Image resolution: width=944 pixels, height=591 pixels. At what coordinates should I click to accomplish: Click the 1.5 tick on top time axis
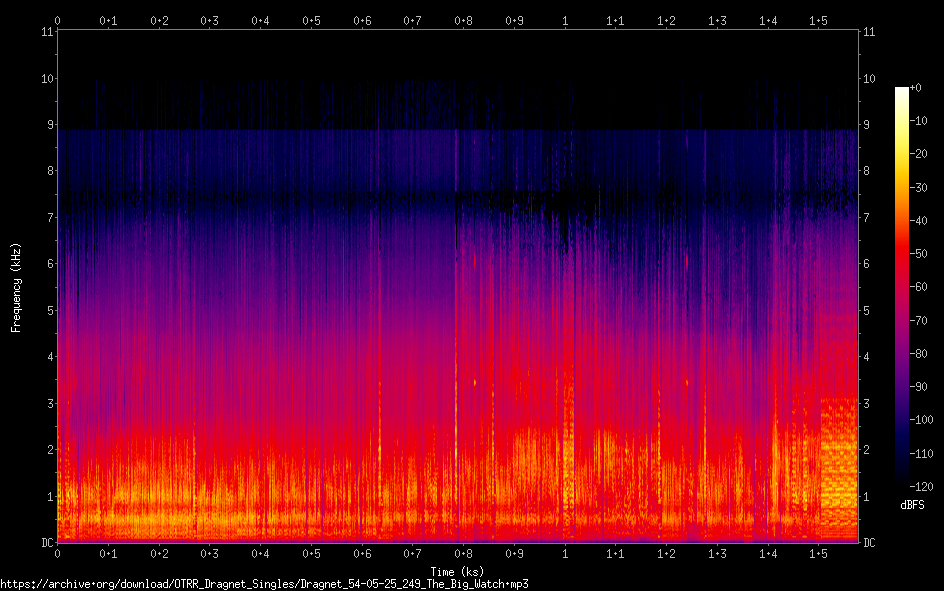tap(818, 20)
